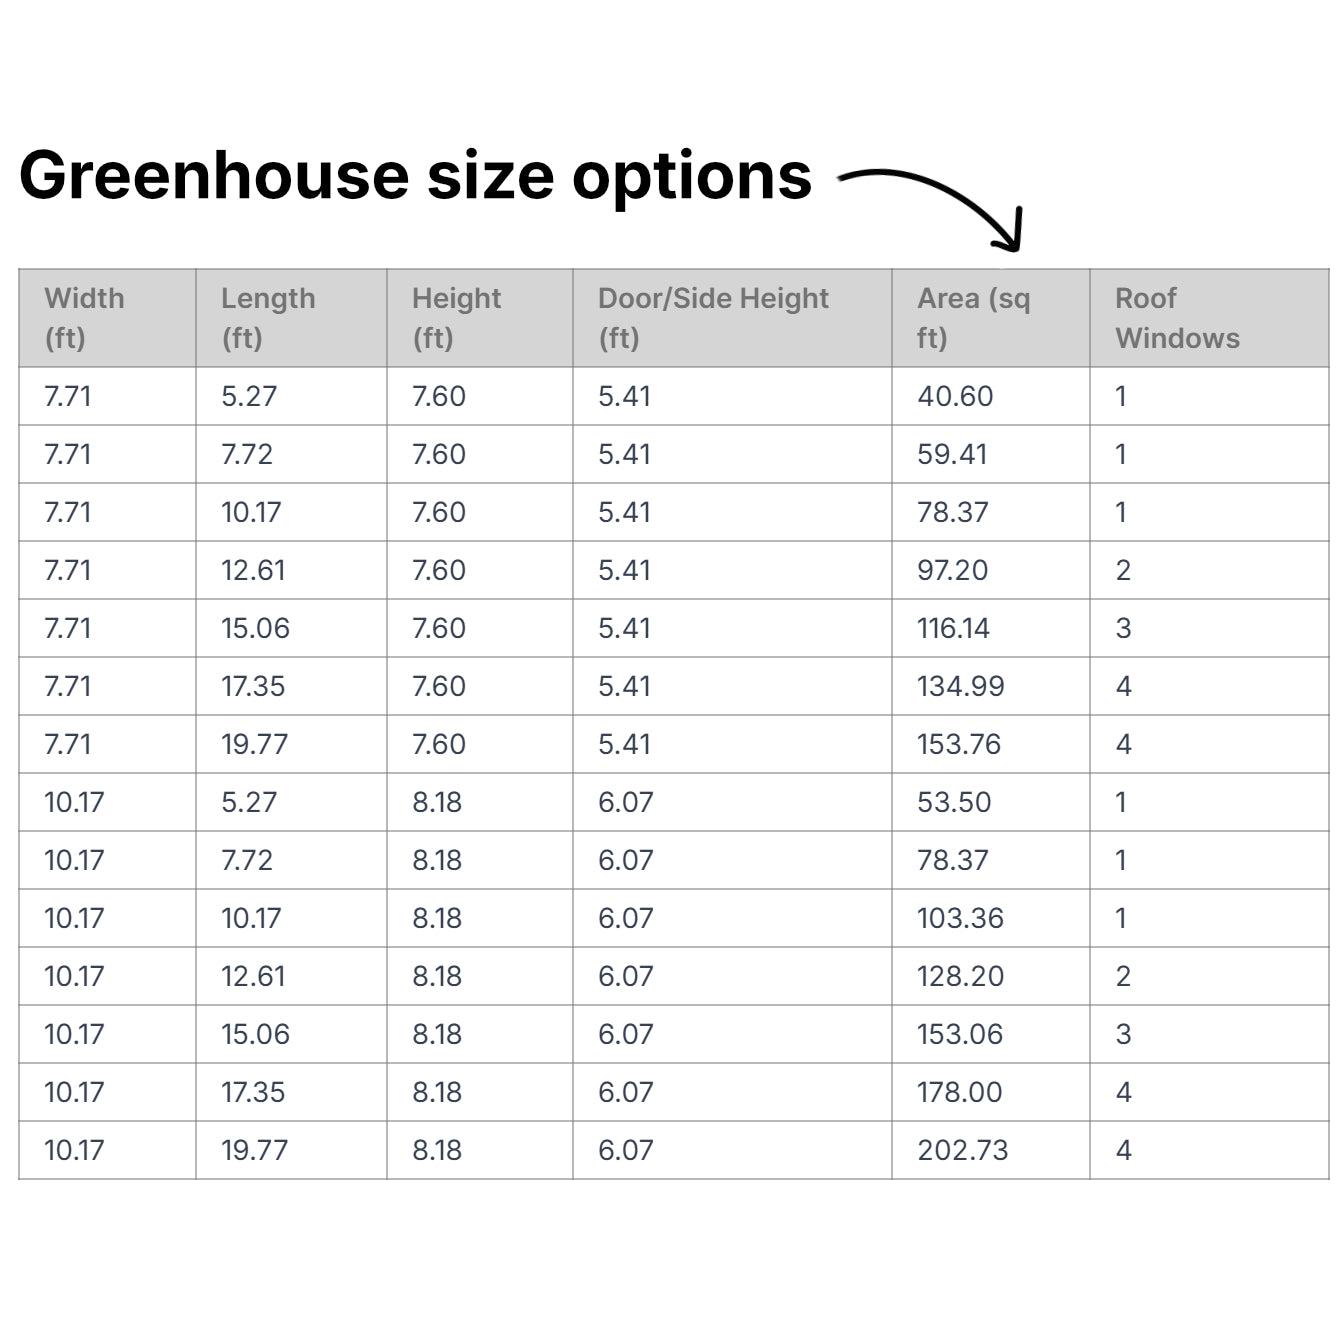
Task: Click the cell showing 128.20
Action: coord(960,977)
